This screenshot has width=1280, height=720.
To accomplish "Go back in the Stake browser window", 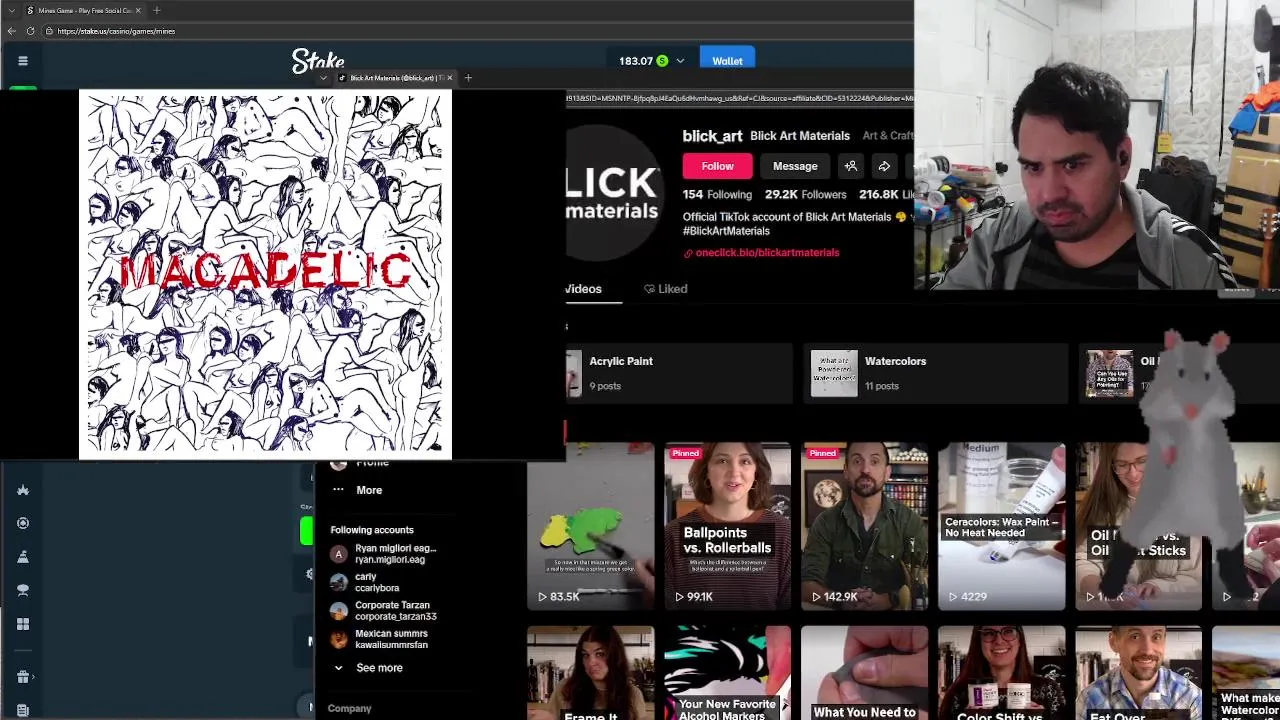I will point(11,31).
